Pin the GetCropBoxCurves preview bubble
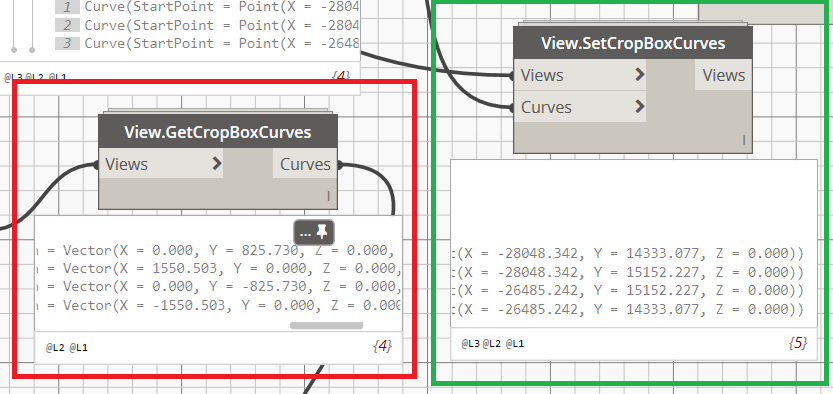 click(322, 232)
